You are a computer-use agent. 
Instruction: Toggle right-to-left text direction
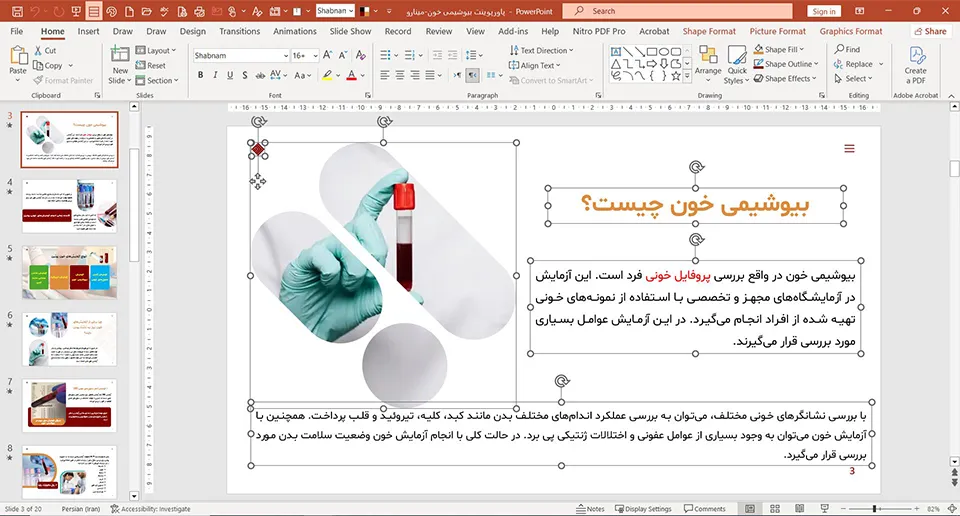[472, 75]
